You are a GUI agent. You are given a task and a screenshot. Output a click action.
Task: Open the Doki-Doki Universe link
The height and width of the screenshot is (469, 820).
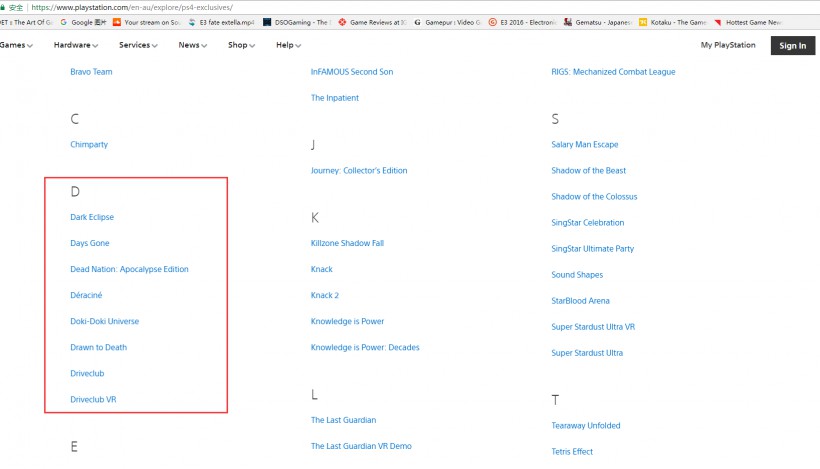105,321
